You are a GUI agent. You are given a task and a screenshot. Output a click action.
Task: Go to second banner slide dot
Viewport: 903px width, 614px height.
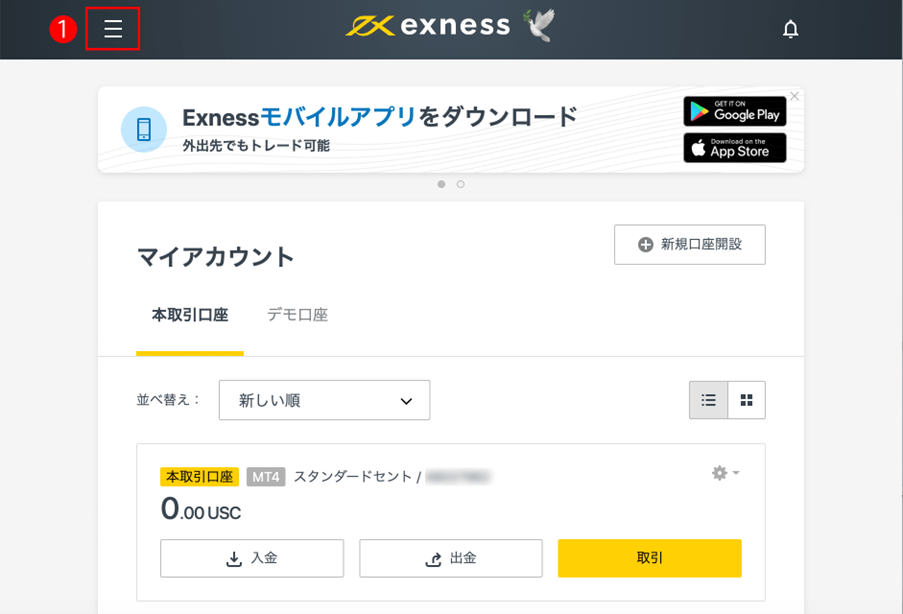point(461,184)
